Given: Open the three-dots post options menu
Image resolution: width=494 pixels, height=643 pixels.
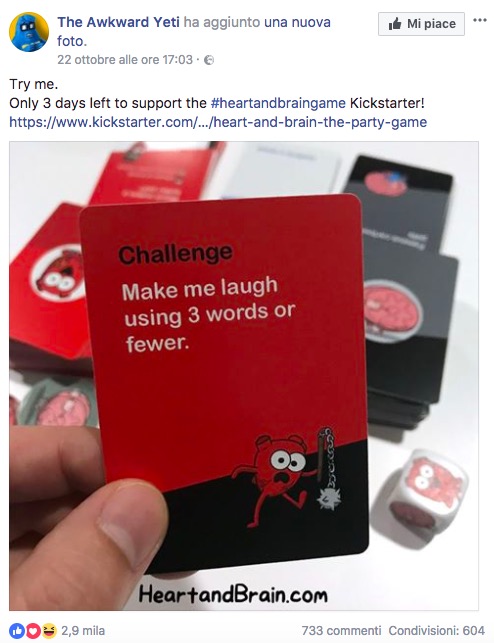Looking at the screenshot, I should pos(480,20).
